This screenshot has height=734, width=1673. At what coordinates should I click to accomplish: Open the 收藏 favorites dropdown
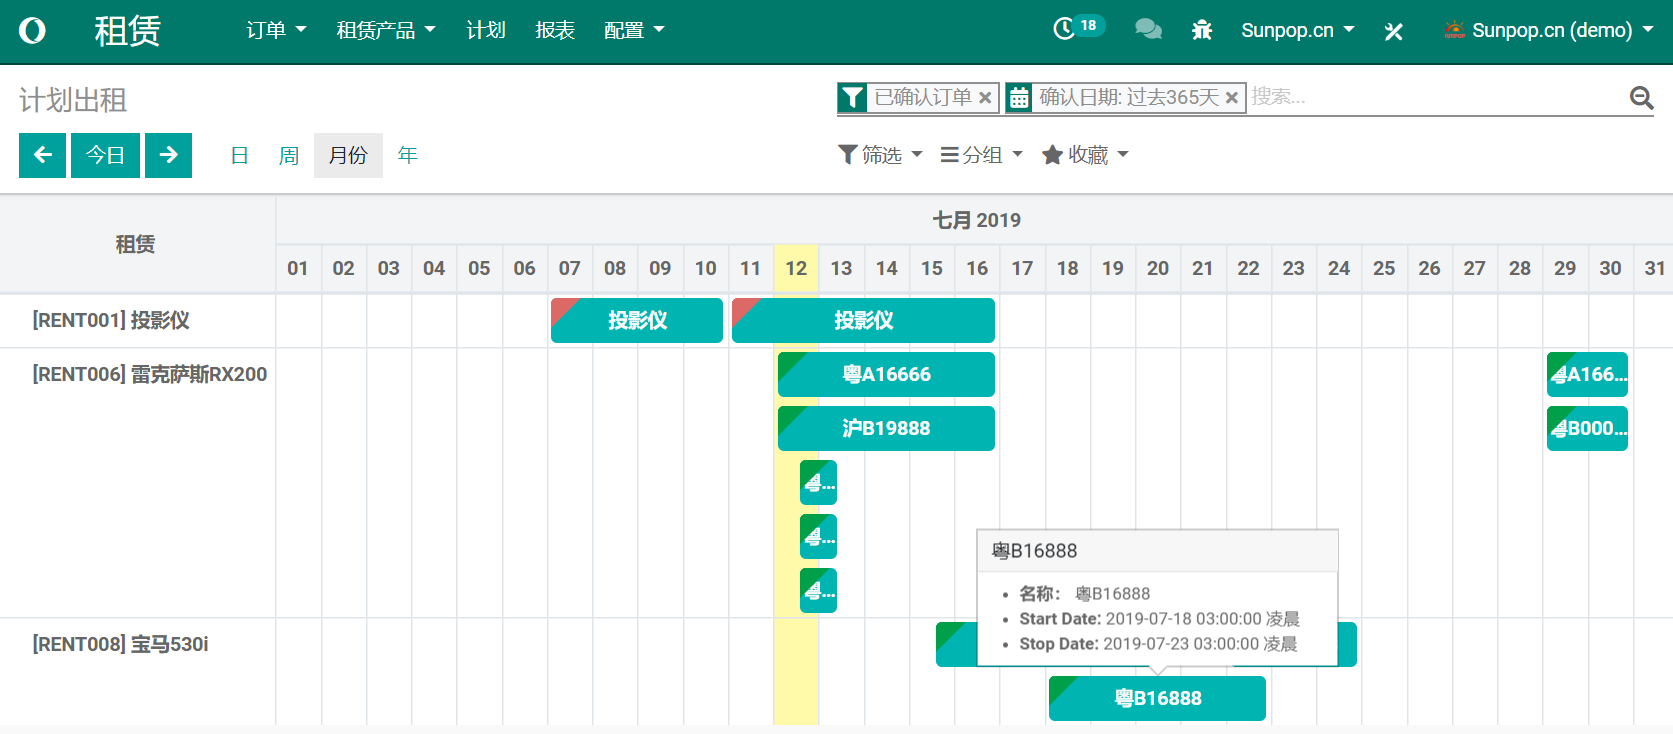[x=1085, y=155]
